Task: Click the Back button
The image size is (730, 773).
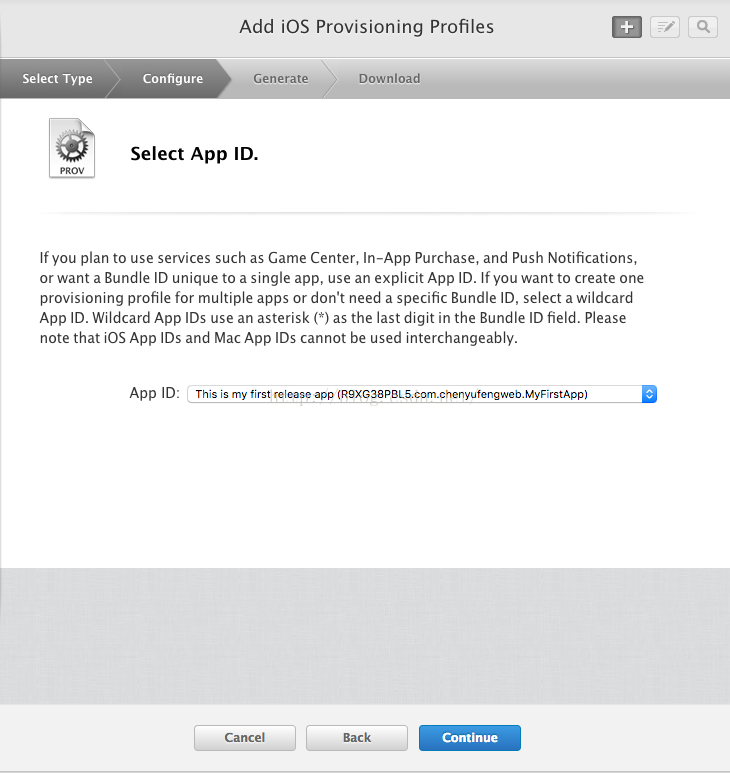Action: pos(356,738)
